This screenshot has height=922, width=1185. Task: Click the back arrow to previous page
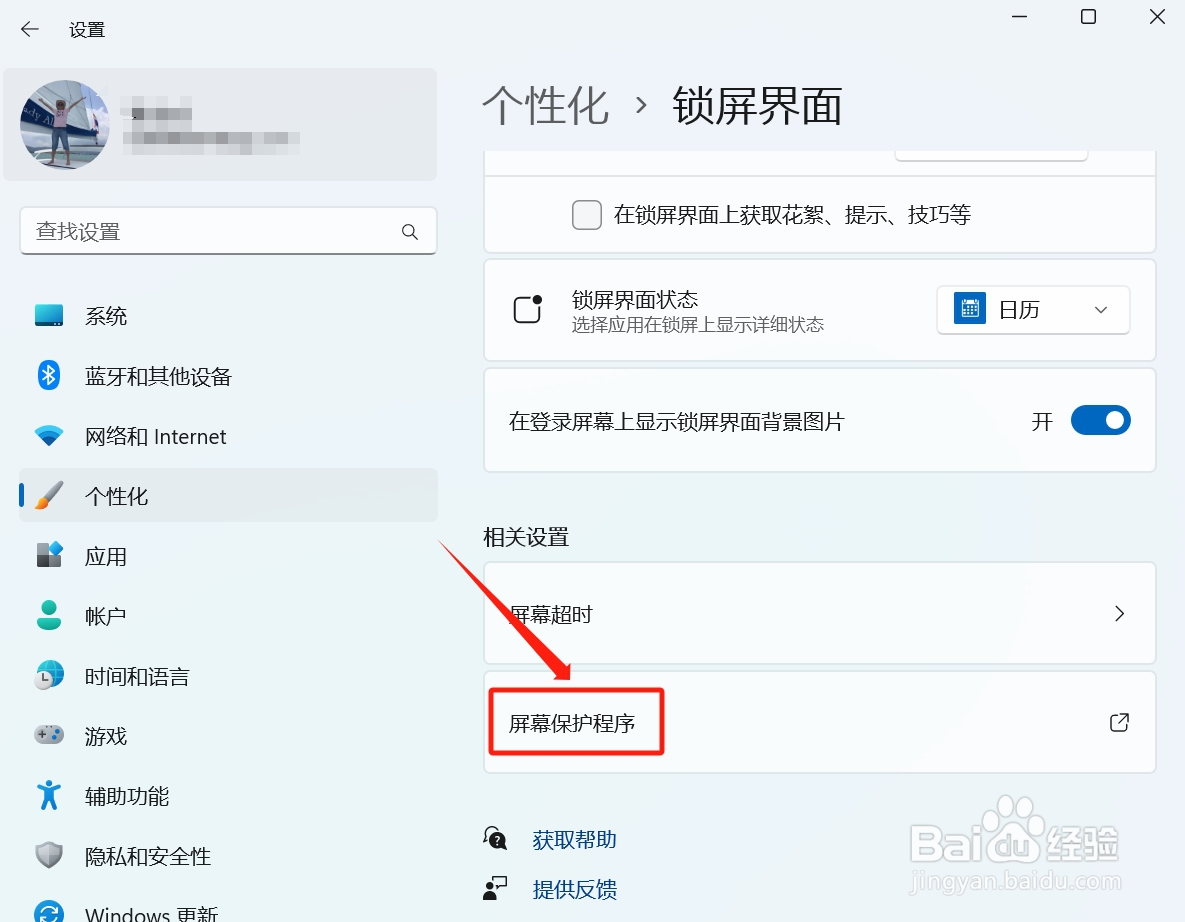[29, 29]
